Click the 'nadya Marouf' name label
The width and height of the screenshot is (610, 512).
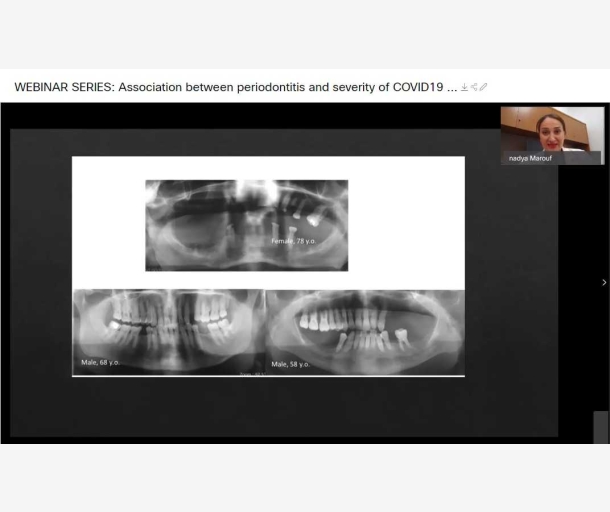530,158
